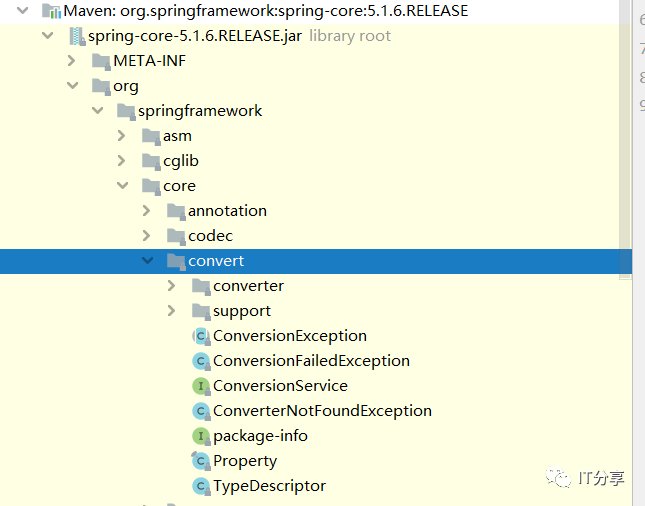Click the Property class icon
This screenshot has height=506, width=645.
pos(200,461)
